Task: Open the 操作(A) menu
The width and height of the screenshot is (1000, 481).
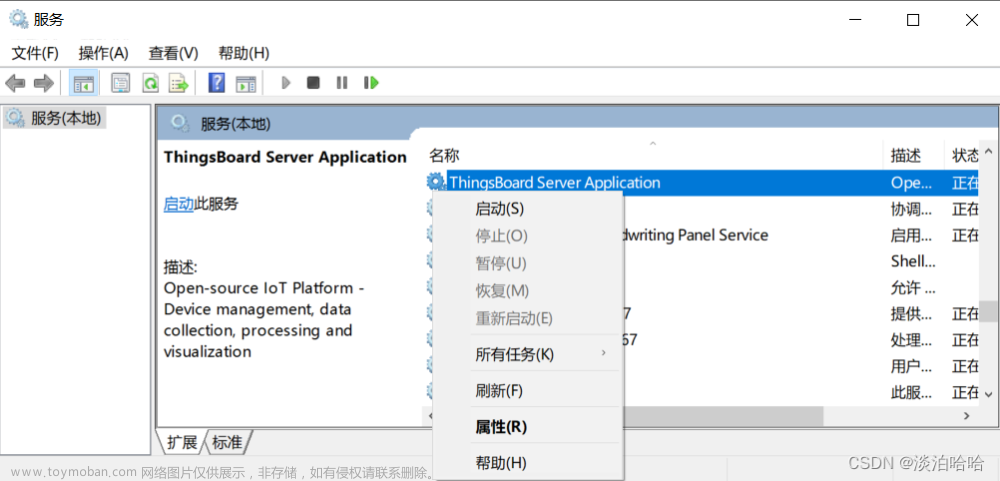Action: [103, 53]
